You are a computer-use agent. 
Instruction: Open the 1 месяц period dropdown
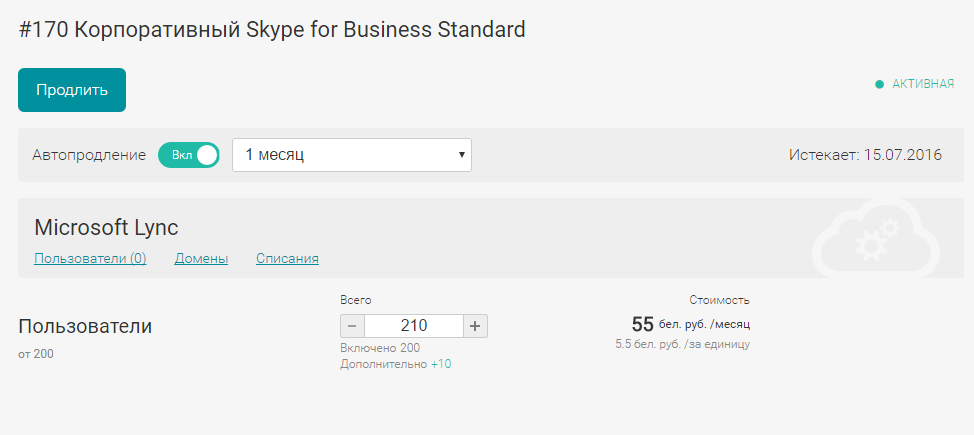pos(351,155)
